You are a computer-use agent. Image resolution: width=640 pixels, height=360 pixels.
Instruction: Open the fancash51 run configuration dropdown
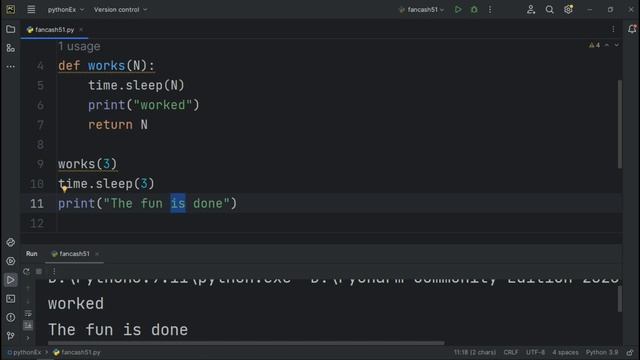[x=422, y=9]
